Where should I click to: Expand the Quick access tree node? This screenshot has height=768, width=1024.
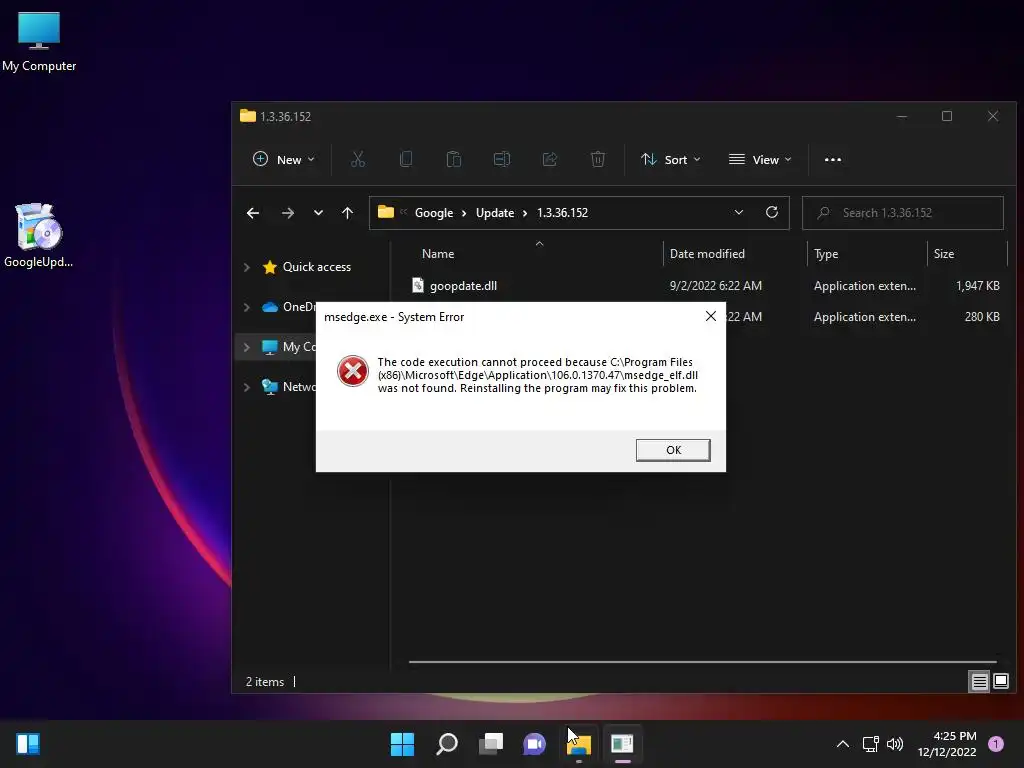click(247, 267)
